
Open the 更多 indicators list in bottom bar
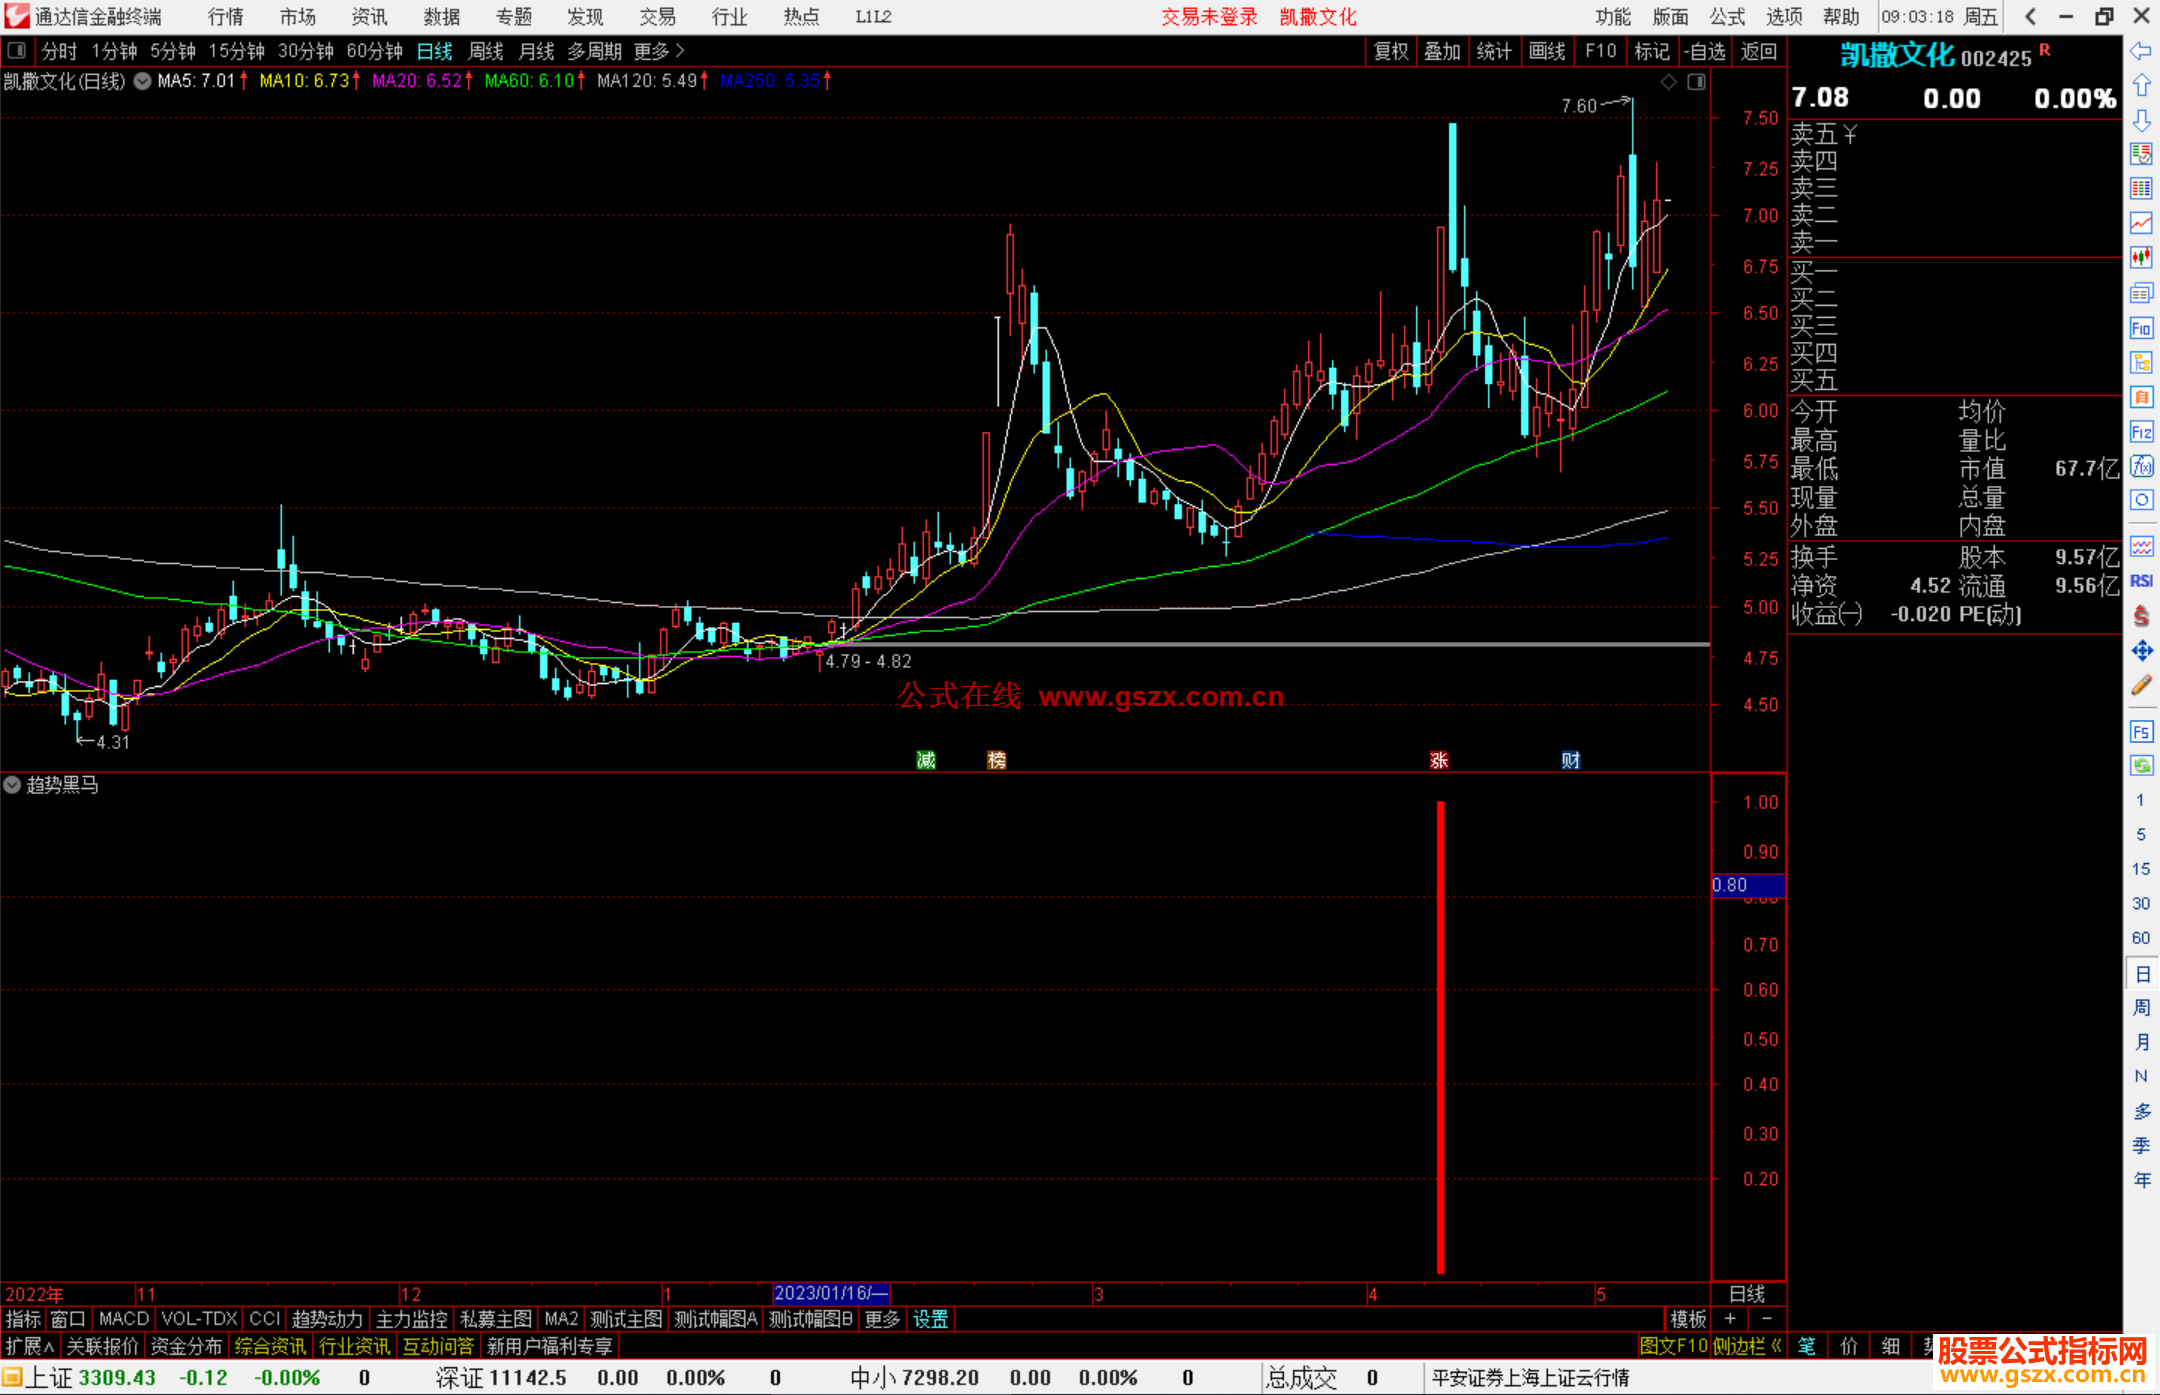[x=882, y=1319]
